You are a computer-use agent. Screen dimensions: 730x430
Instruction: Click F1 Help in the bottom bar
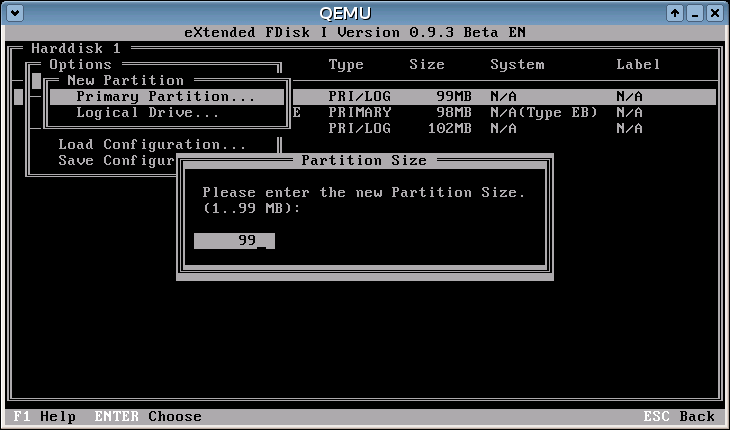point(42,416)
